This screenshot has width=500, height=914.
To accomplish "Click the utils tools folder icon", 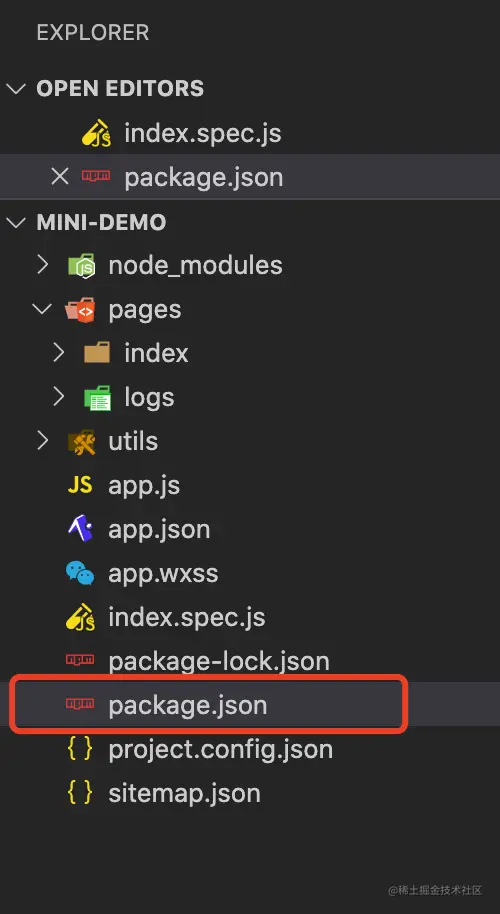I will pyautogui.click(x=81, y=442).
